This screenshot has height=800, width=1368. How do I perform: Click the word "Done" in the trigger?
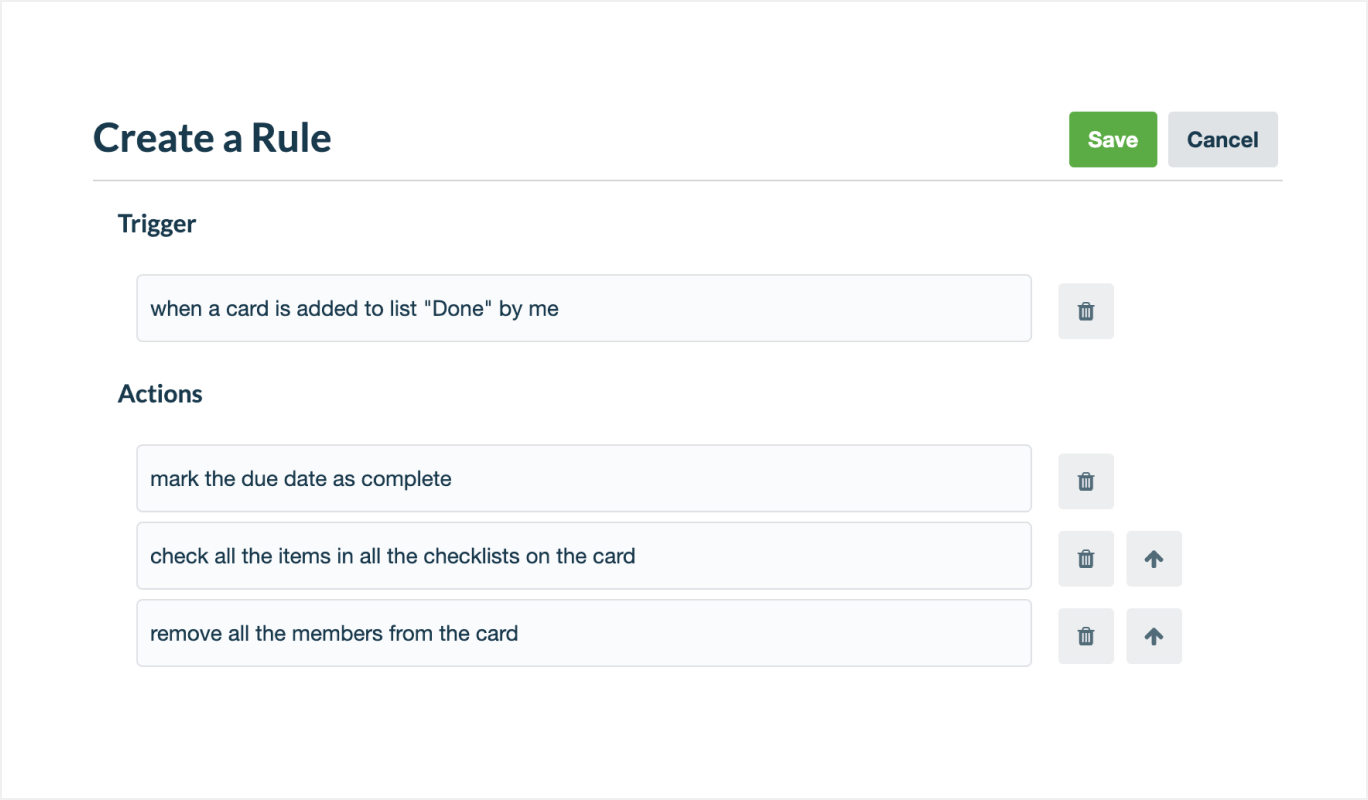coord(458,308)
